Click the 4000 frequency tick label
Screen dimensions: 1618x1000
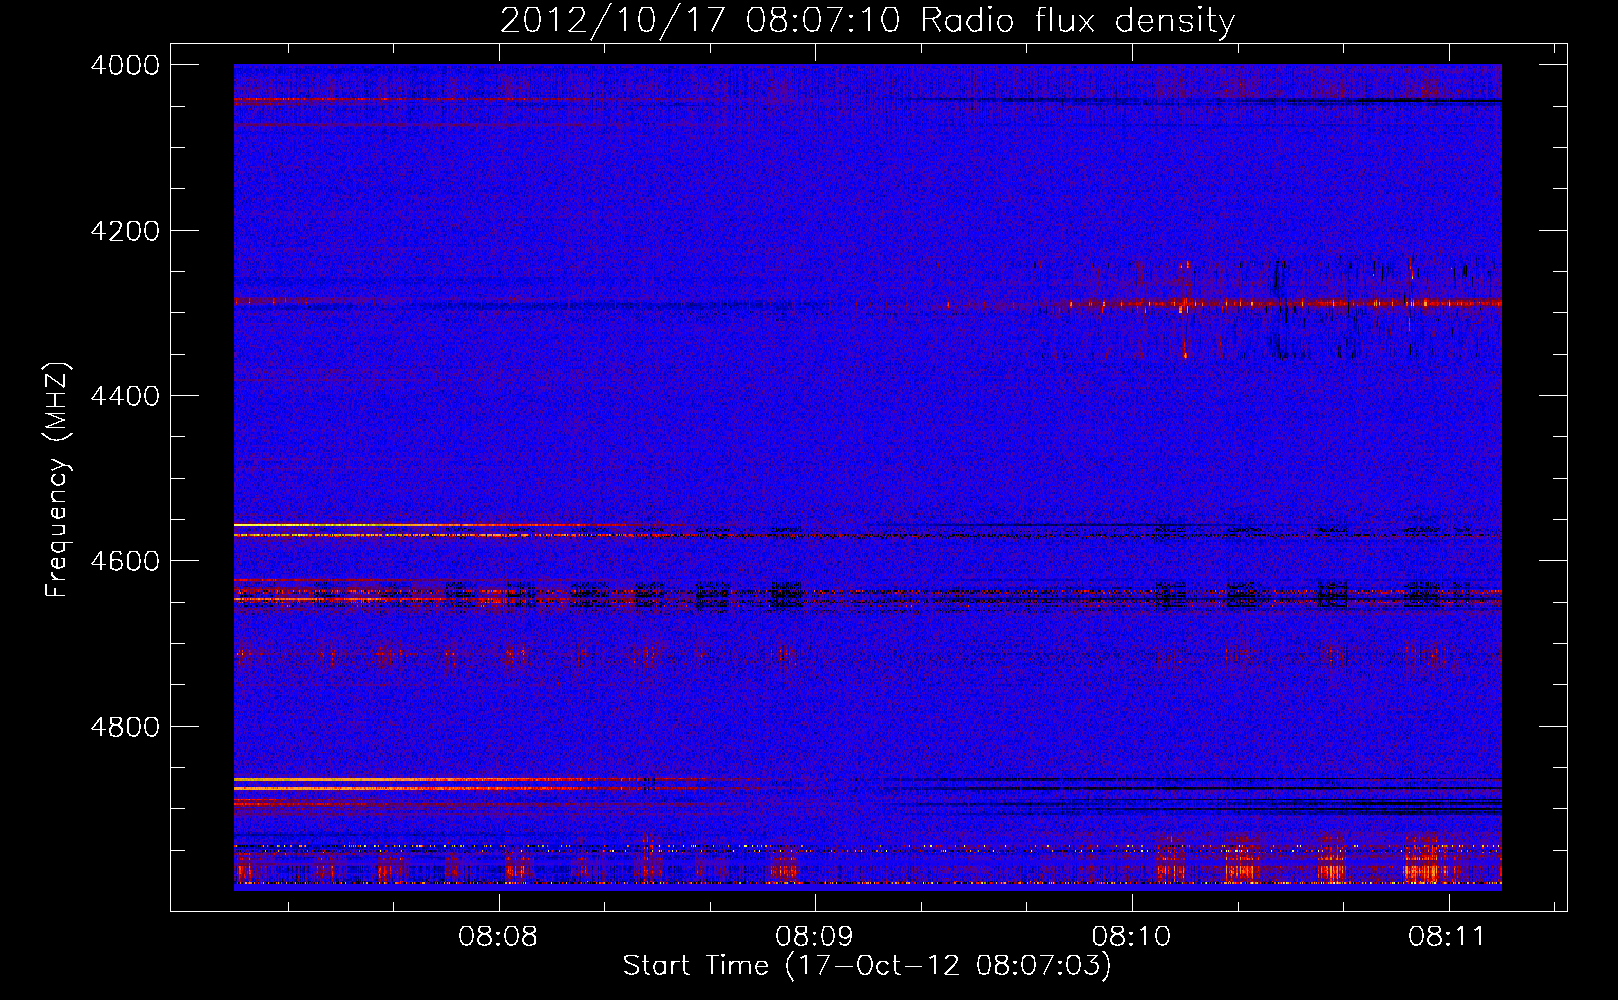click(x=125, y=65)
